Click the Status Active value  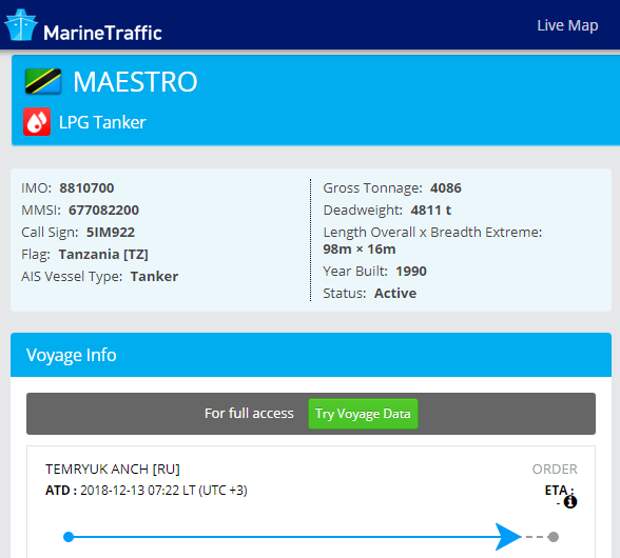point(395,293)
